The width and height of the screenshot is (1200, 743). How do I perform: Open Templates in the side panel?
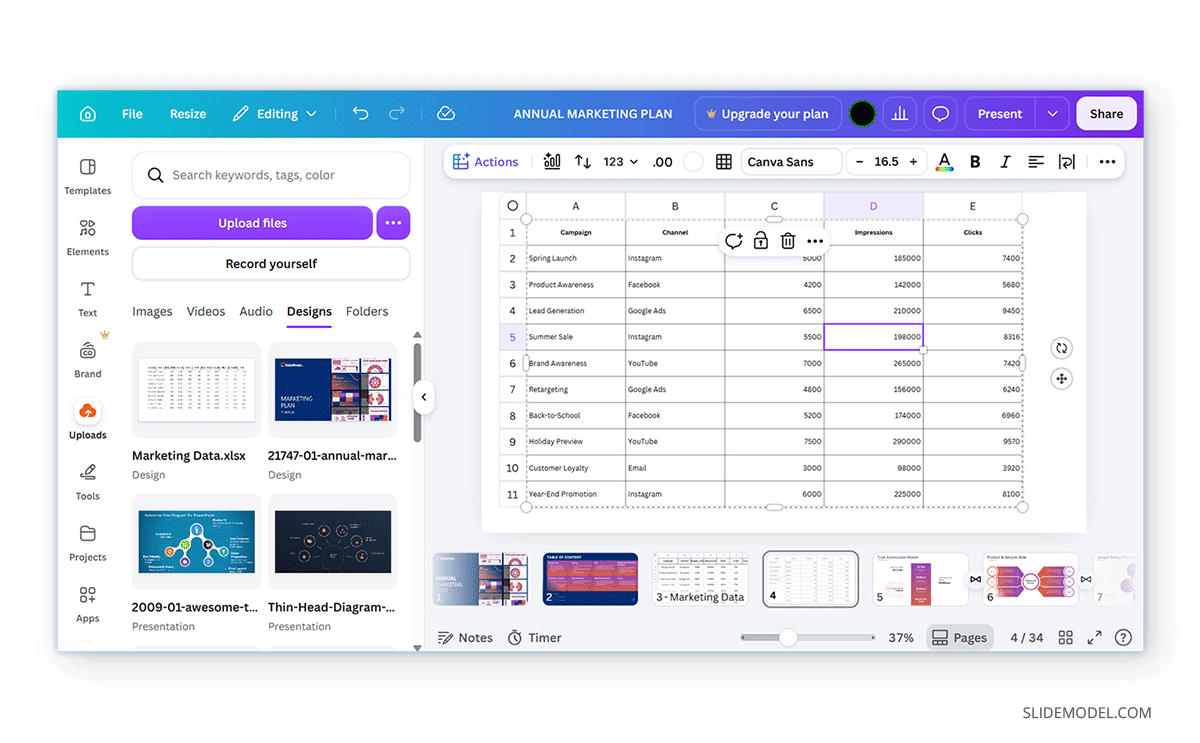point(88,176)
